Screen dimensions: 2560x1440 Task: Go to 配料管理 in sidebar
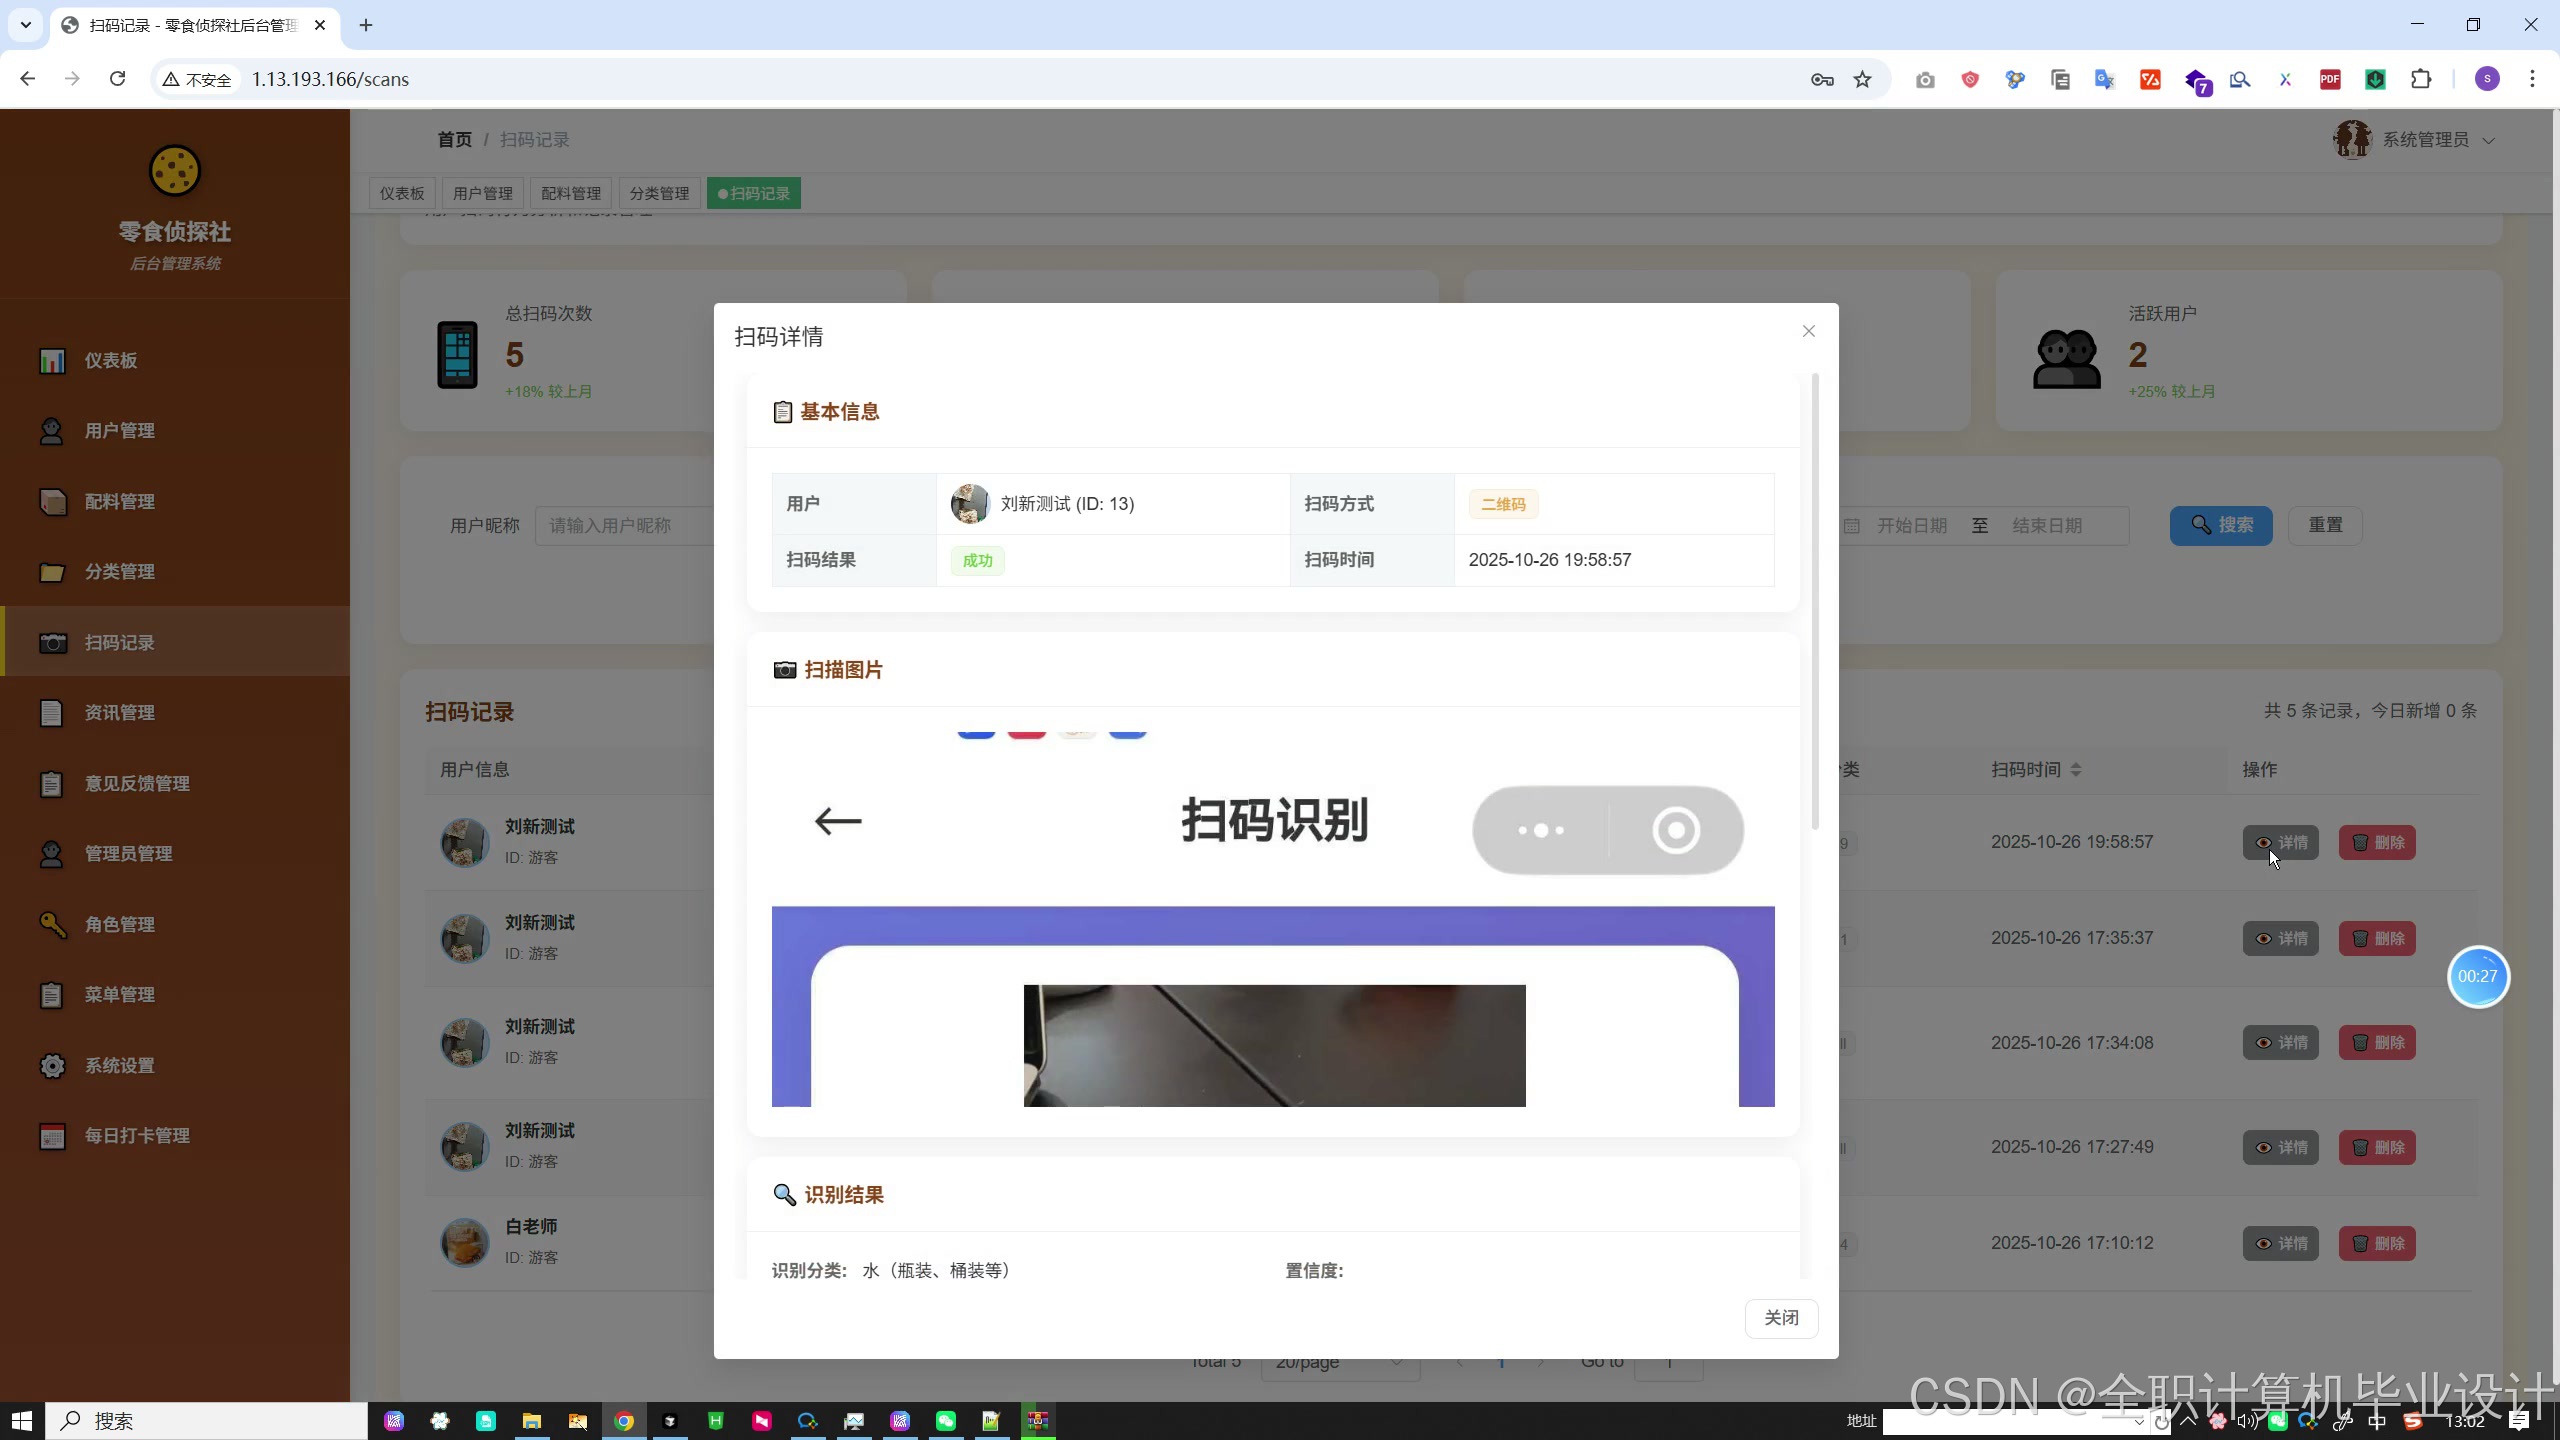(119, 501)
